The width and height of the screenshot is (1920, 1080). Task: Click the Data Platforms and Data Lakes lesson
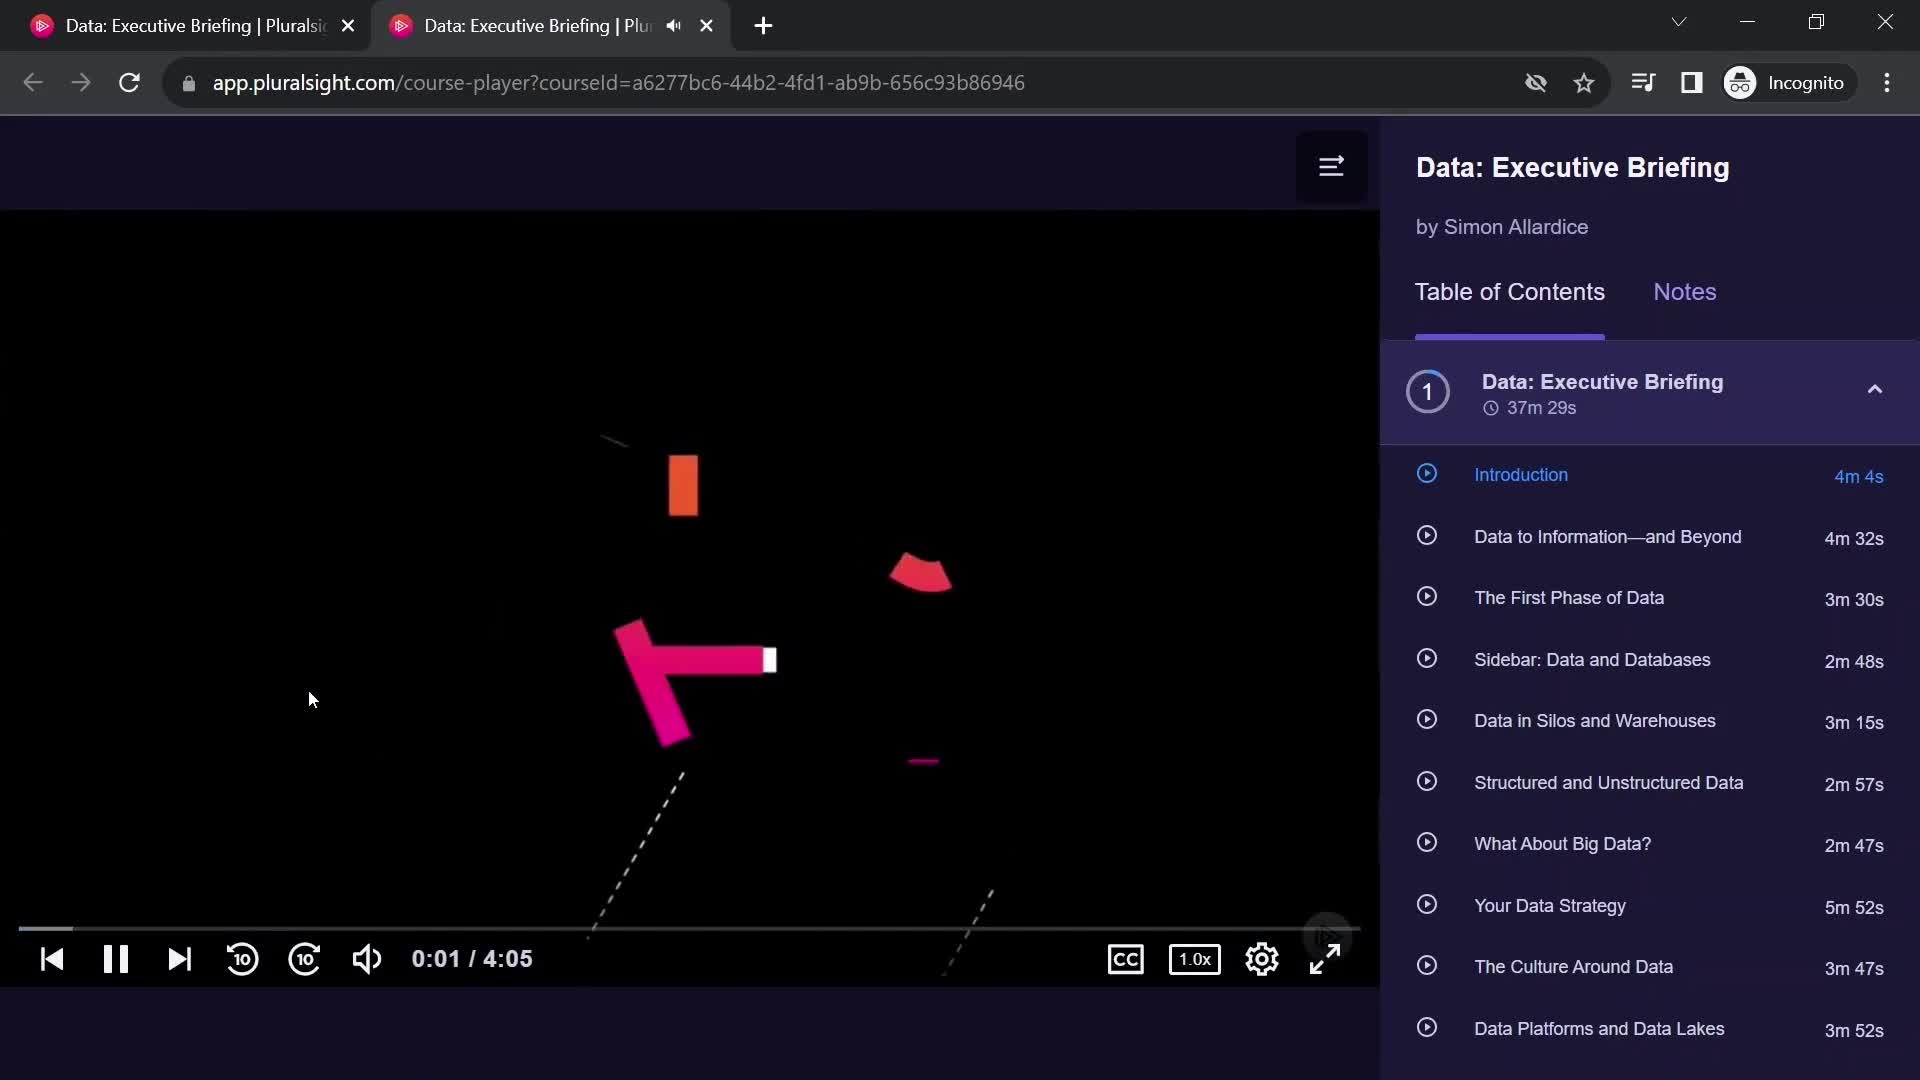coord(1600,1027)
